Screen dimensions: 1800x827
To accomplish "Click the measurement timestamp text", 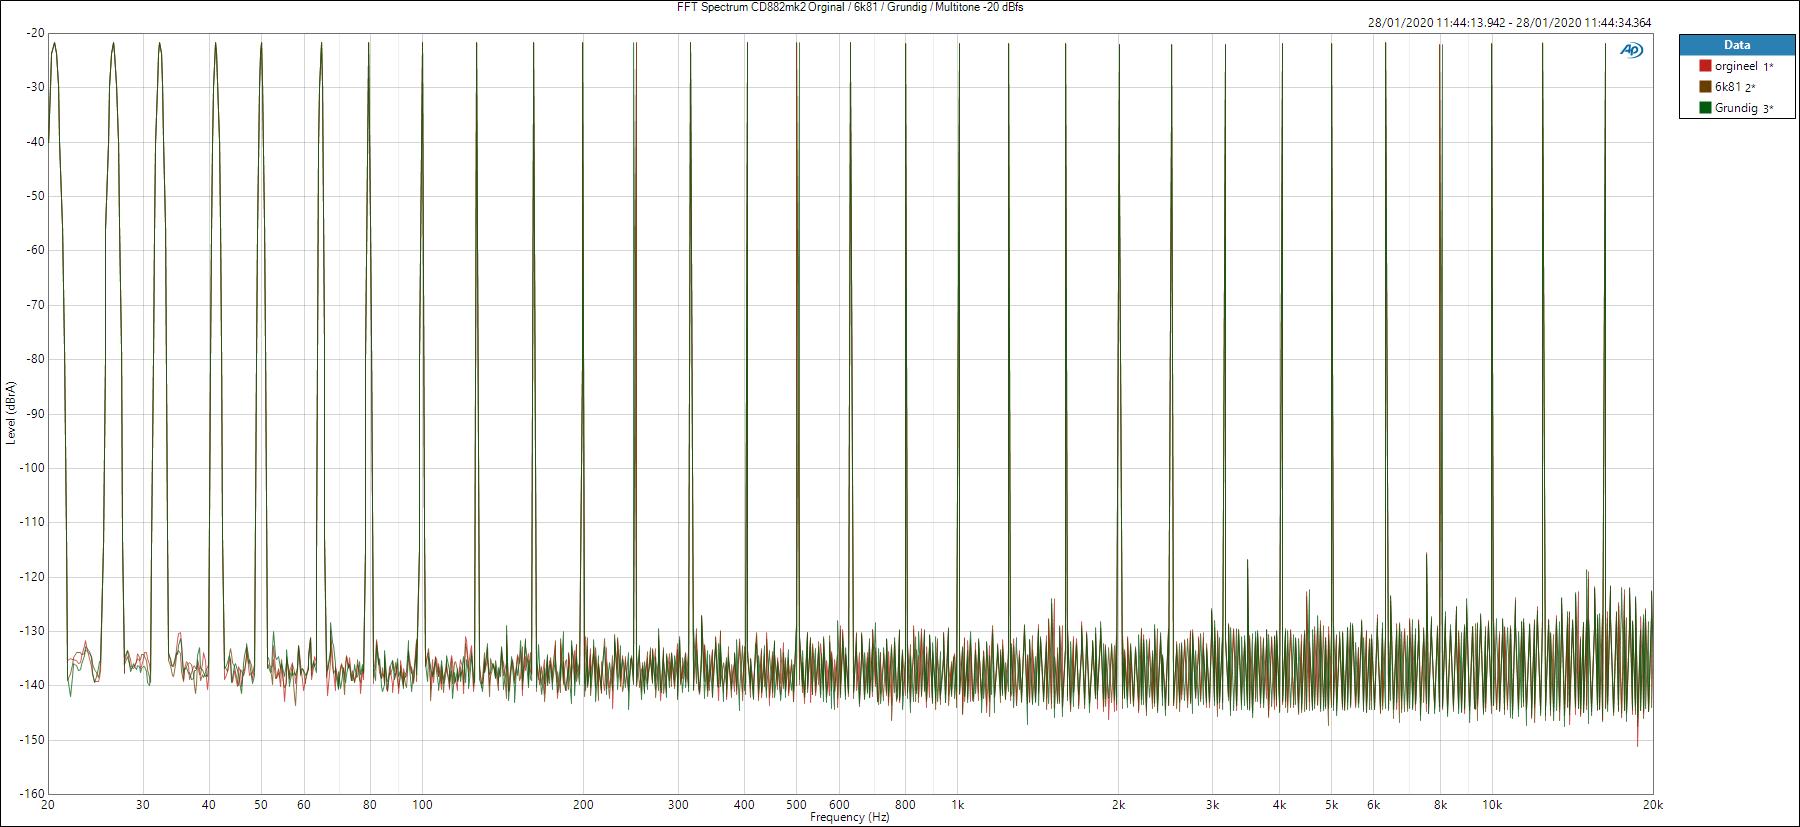I will (1509, 23).
